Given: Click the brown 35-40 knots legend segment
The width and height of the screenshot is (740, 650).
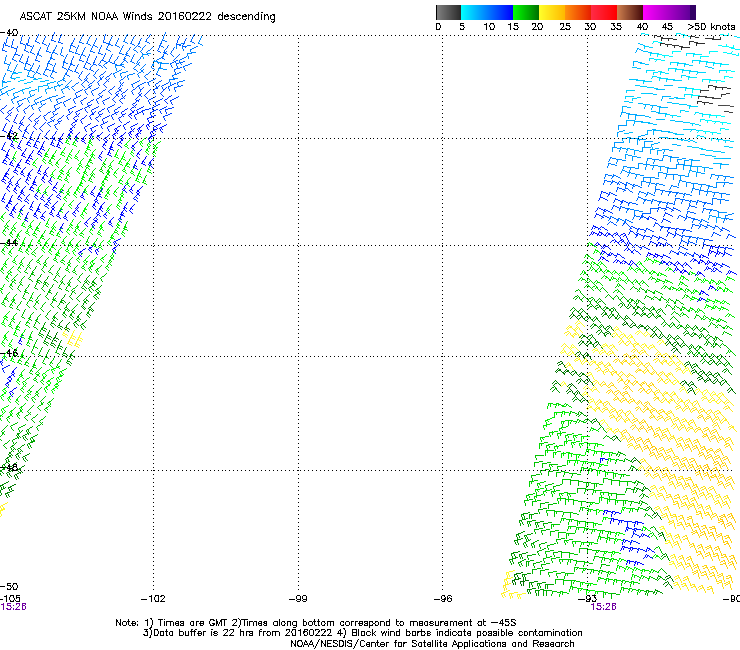Looking at the screenshot, I should coord(630,12).
